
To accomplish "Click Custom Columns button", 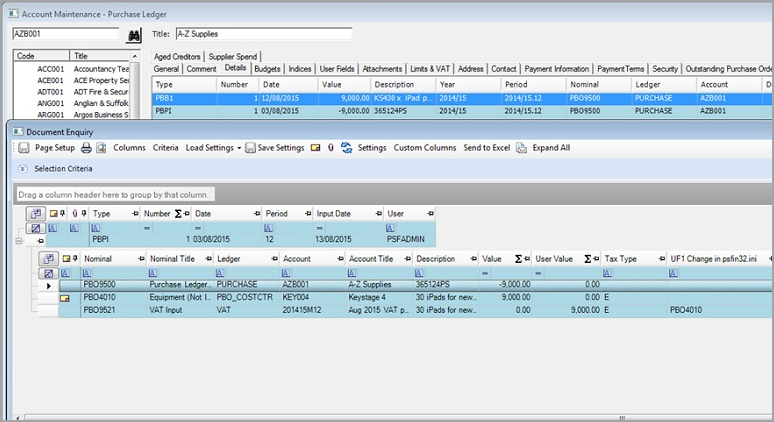I will coord(425,148).
